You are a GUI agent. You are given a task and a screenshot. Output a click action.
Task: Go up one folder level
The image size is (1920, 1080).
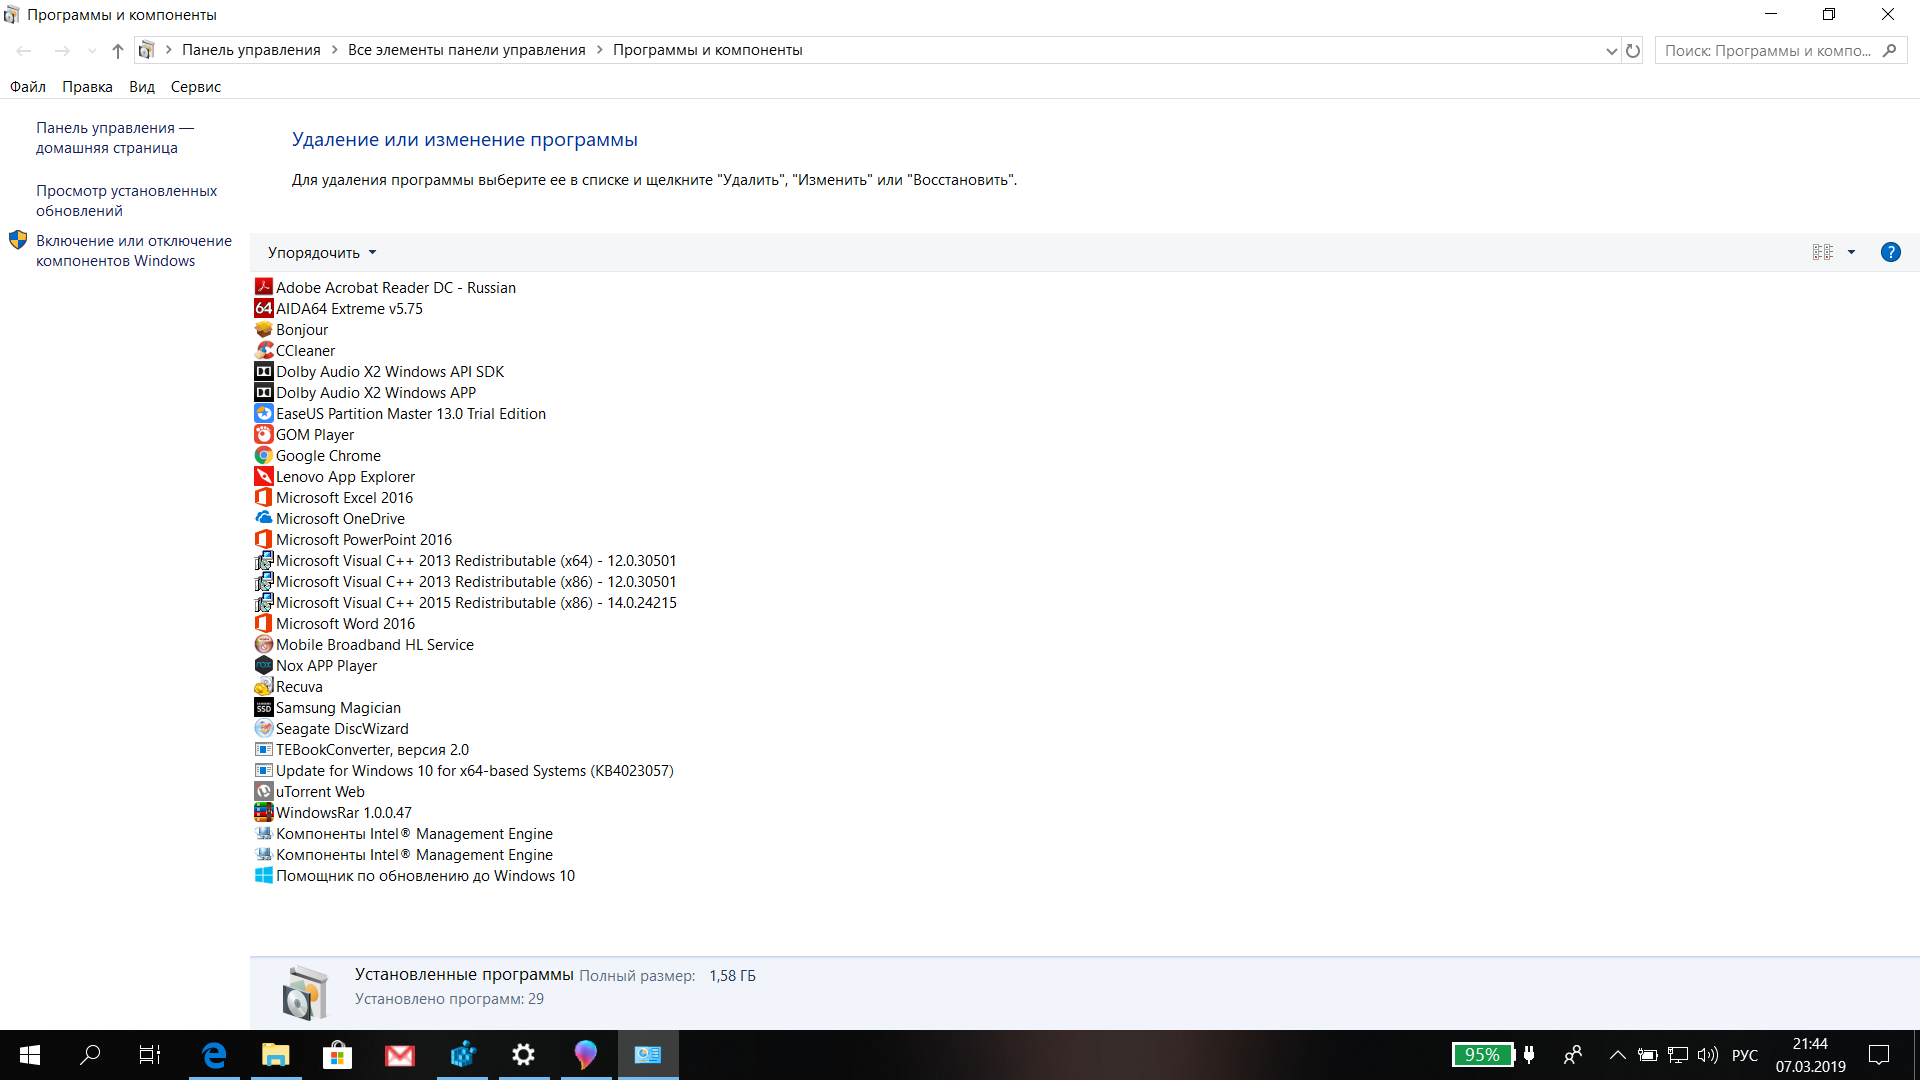pos(118,50)
